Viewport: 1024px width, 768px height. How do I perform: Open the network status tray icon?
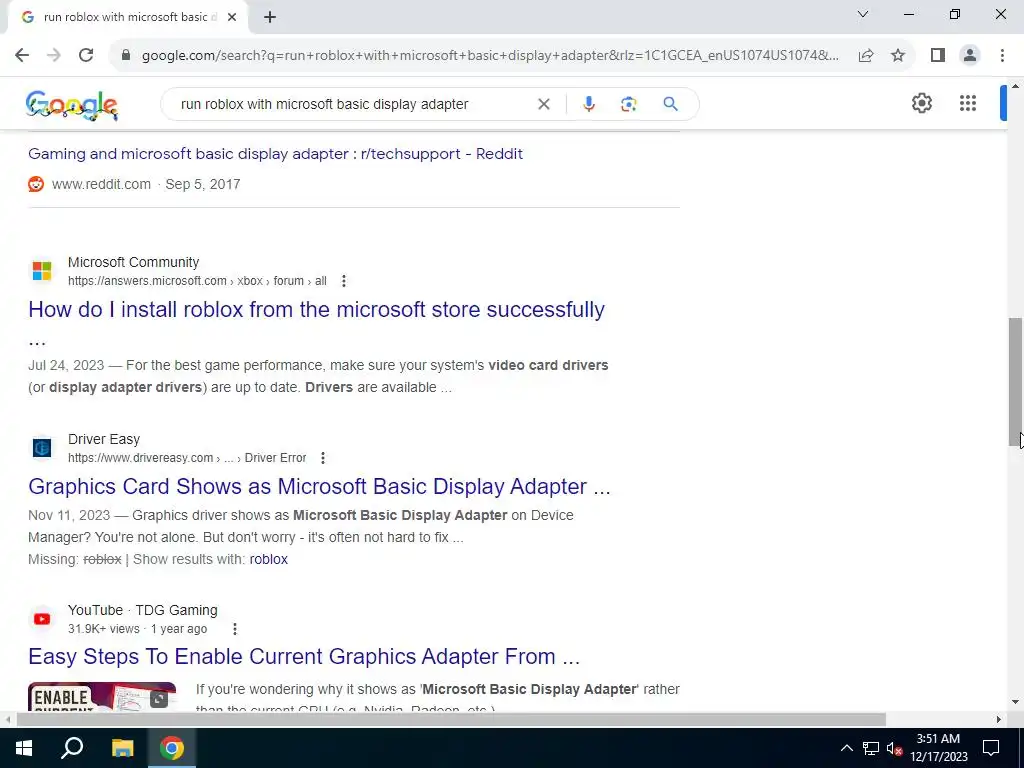pos(871,748)
